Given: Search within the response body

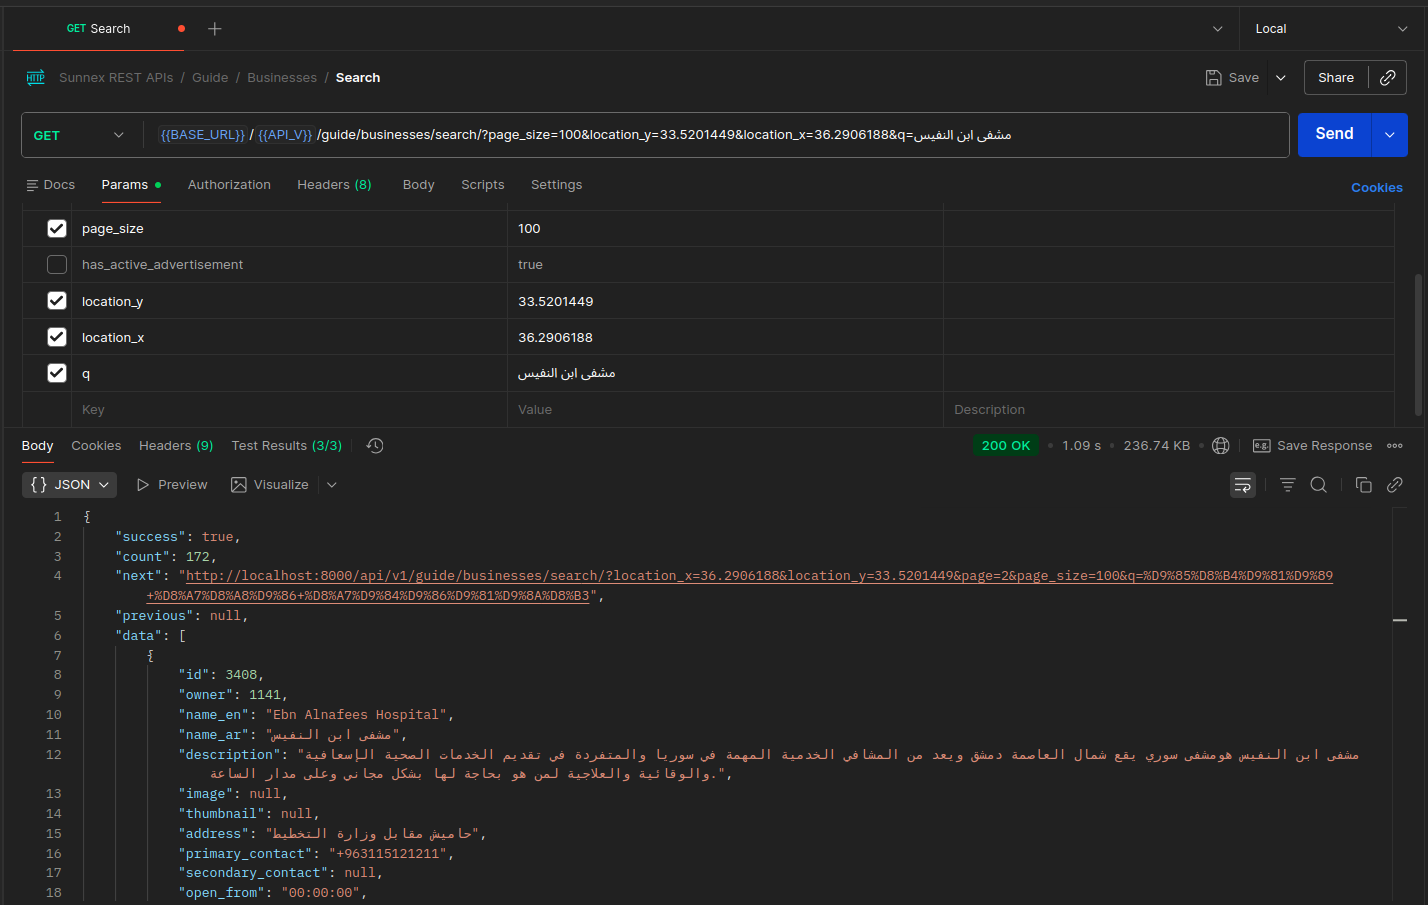Looking at the screenshot, I should tap(1318, 485).
